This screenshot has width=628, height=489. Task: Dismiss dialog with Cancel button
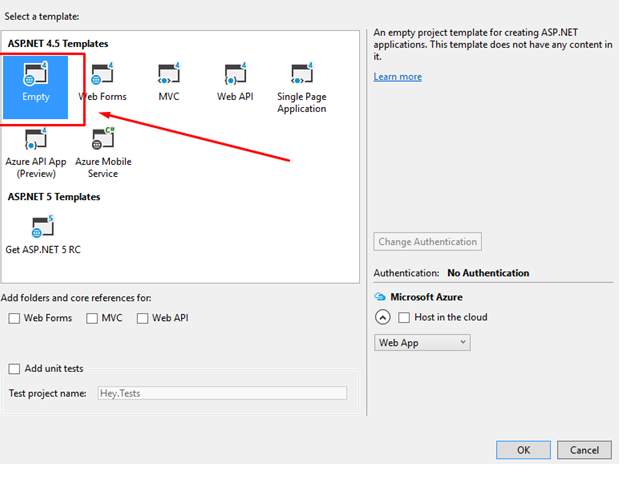[x=584, y=450]
